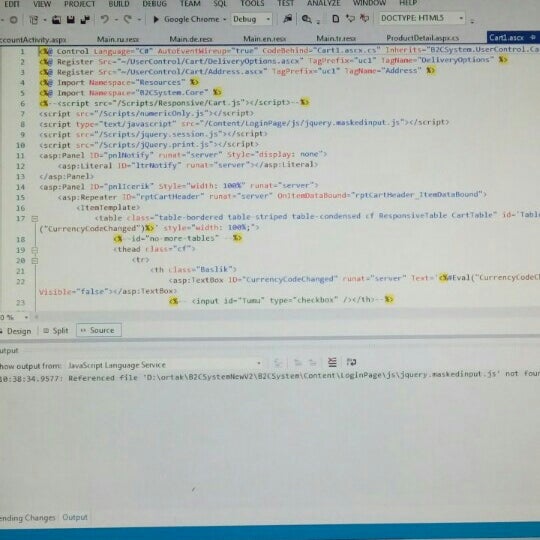This screenshot has height=540, width=540.
Task: Click the Uncomment Selection toolbar icon
Action: [364, 18]
